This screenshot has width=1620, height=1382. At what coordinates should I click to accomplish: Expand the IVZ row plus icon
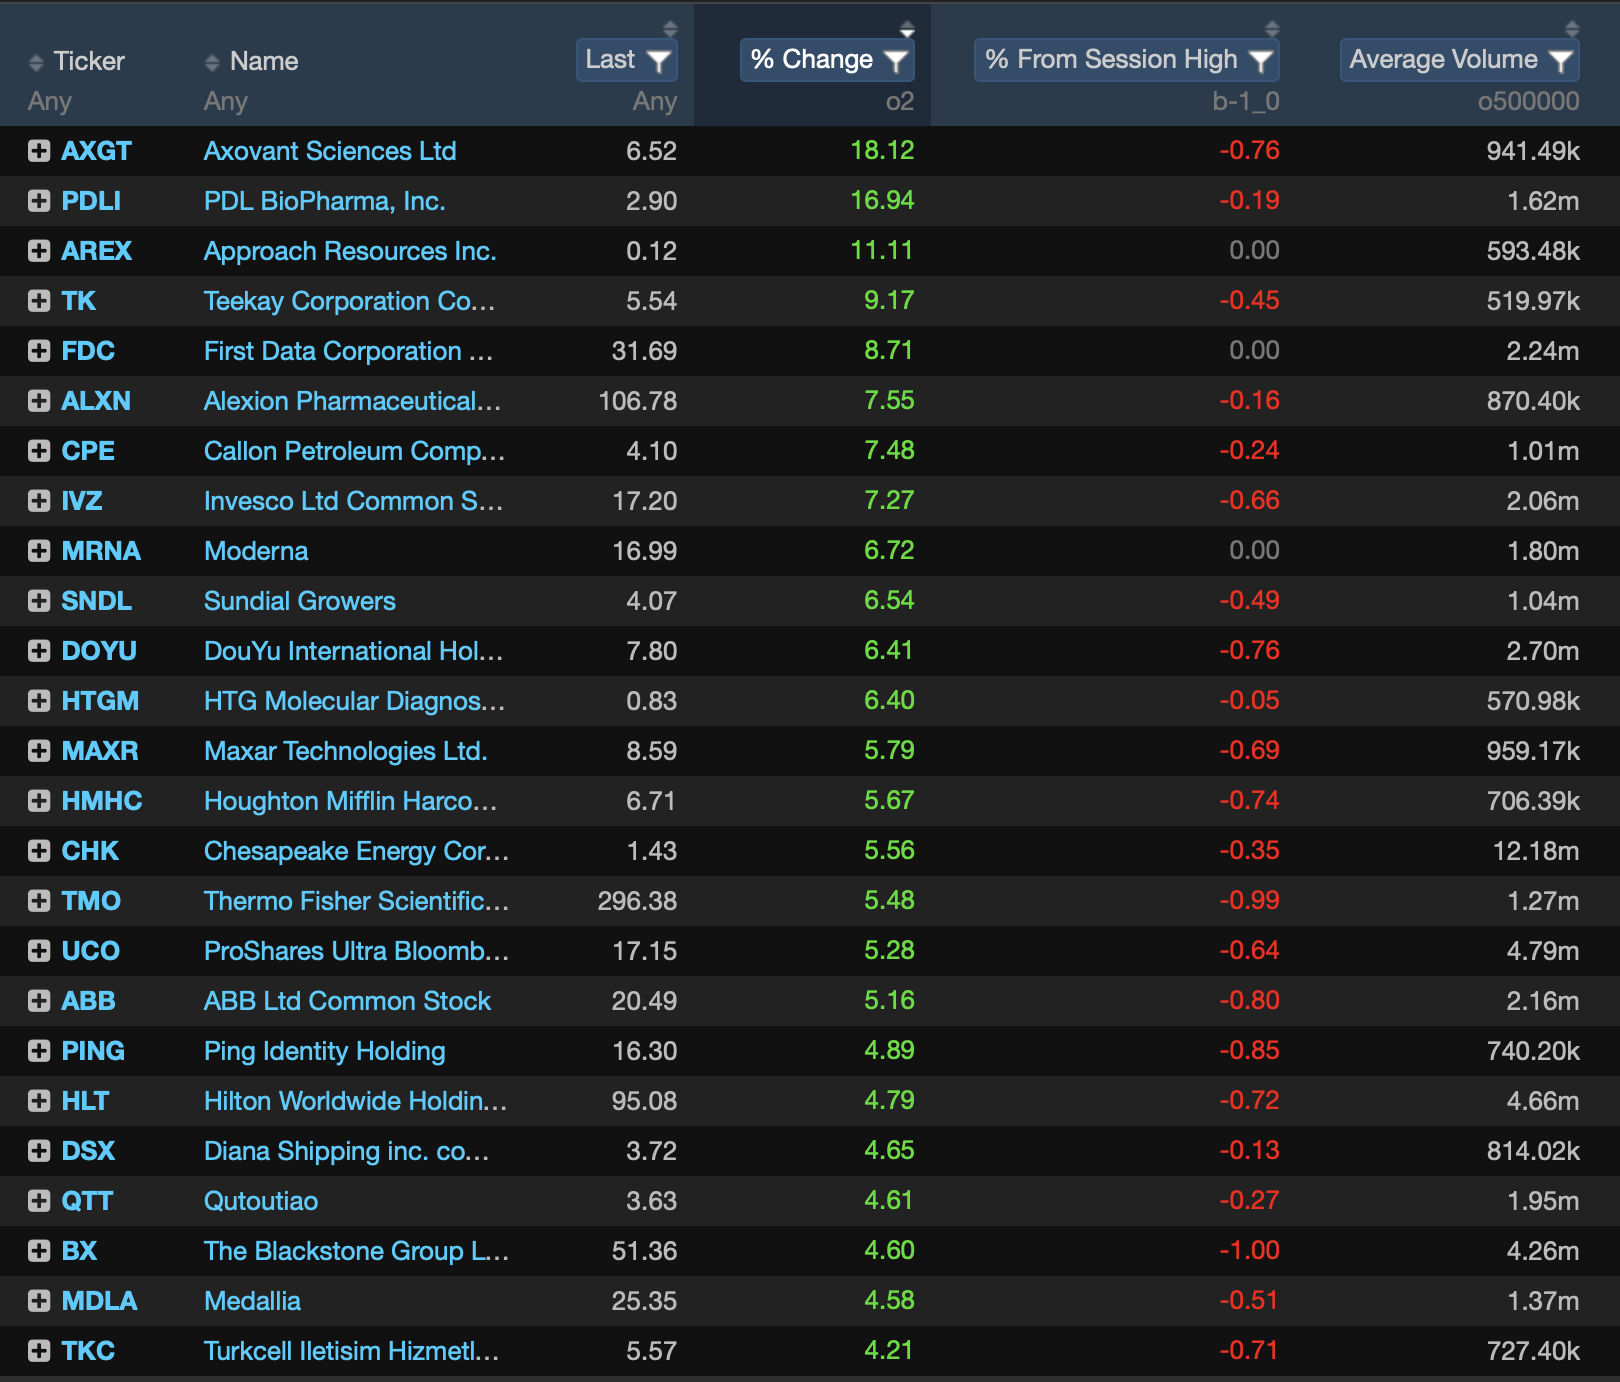pyautogui.click(x=39, y=501)
